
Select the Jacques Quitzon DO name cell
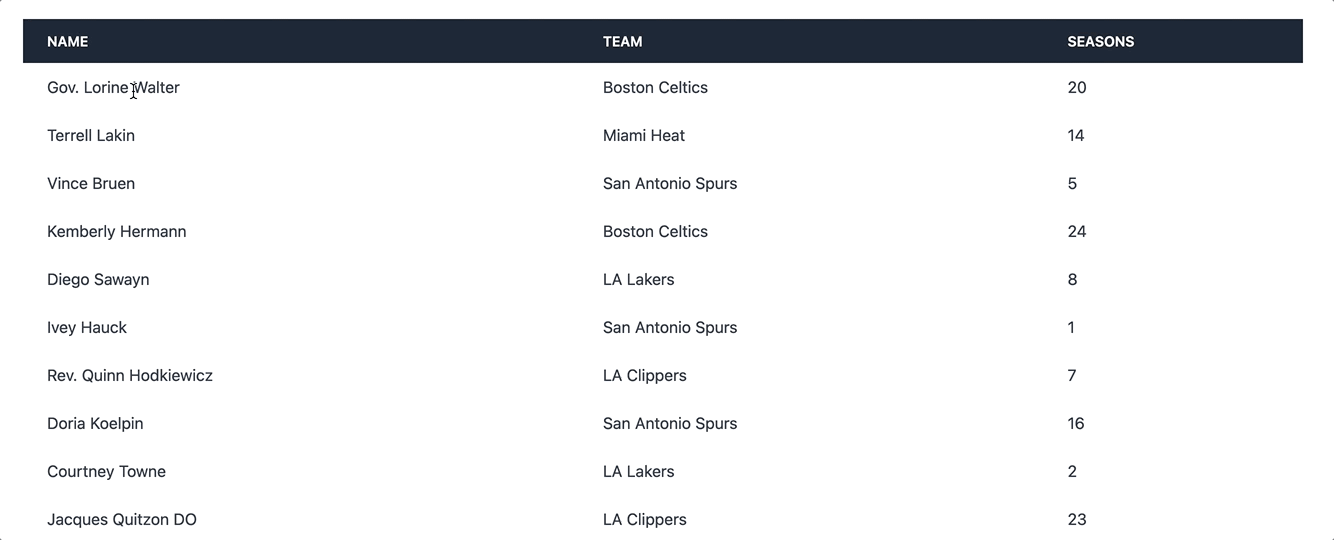[x=122, y=520]
